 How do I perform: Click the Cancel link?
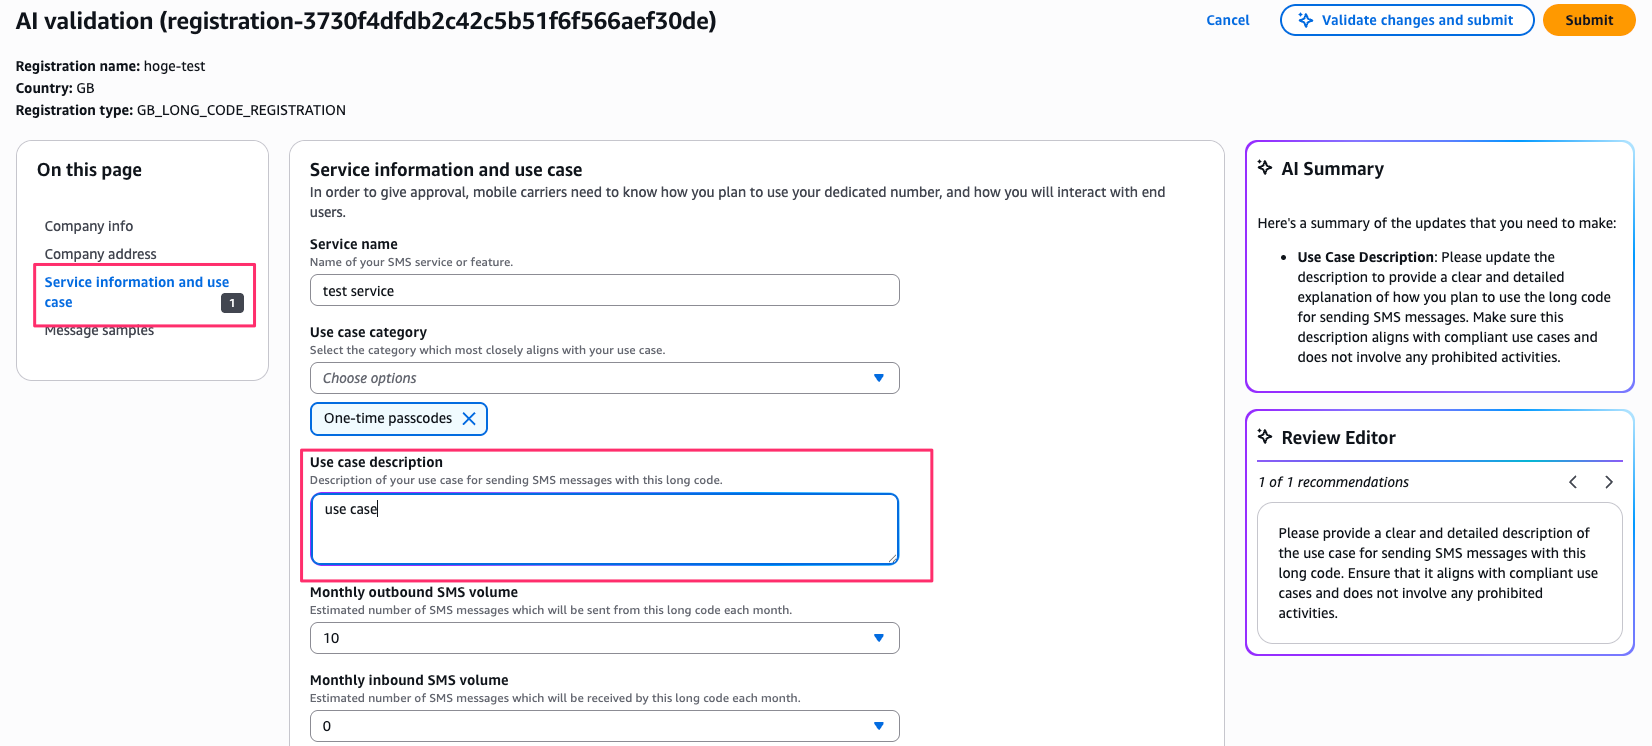[1227, 20]
